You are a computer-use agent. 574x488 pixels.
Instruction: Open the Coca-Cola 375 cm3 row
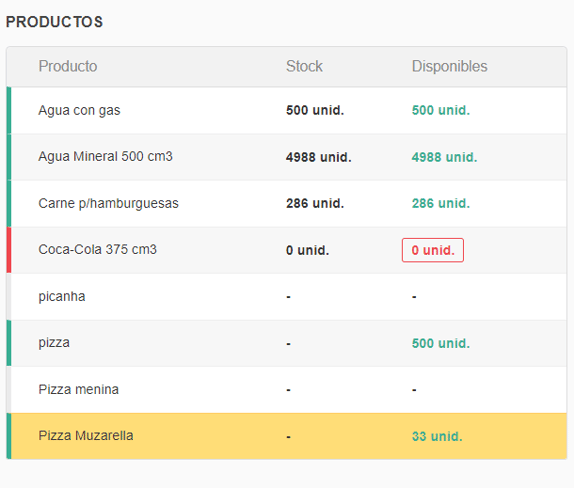coord(287,250)
